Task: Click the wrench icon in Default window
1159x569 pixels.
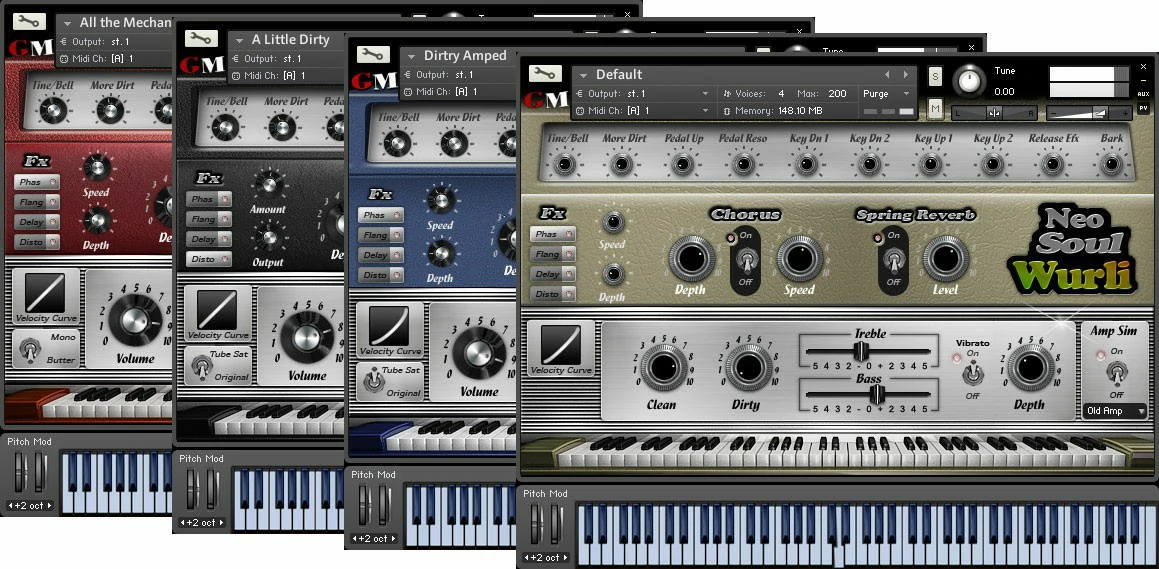Action: (545, 73)
